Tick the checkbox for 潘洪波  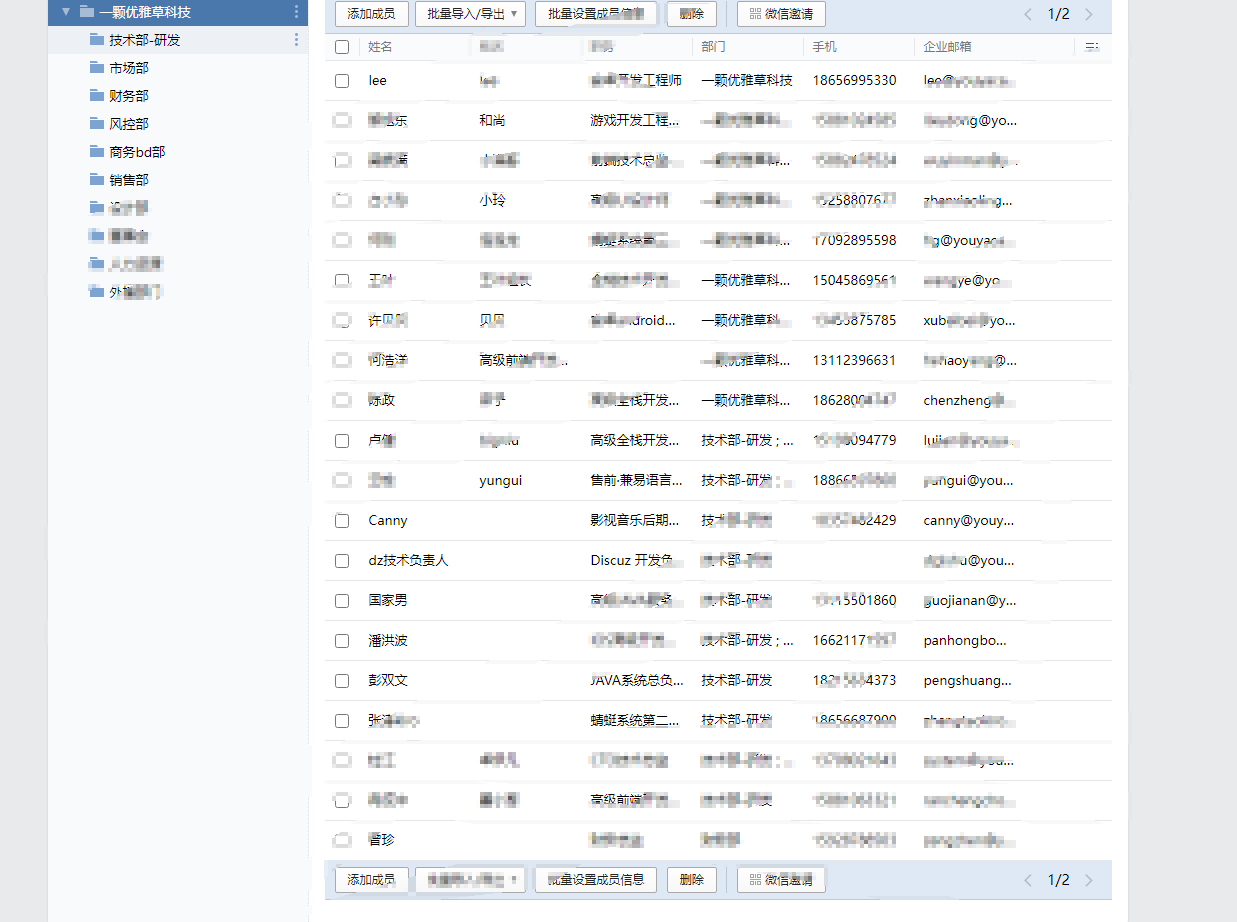[342, 640]
